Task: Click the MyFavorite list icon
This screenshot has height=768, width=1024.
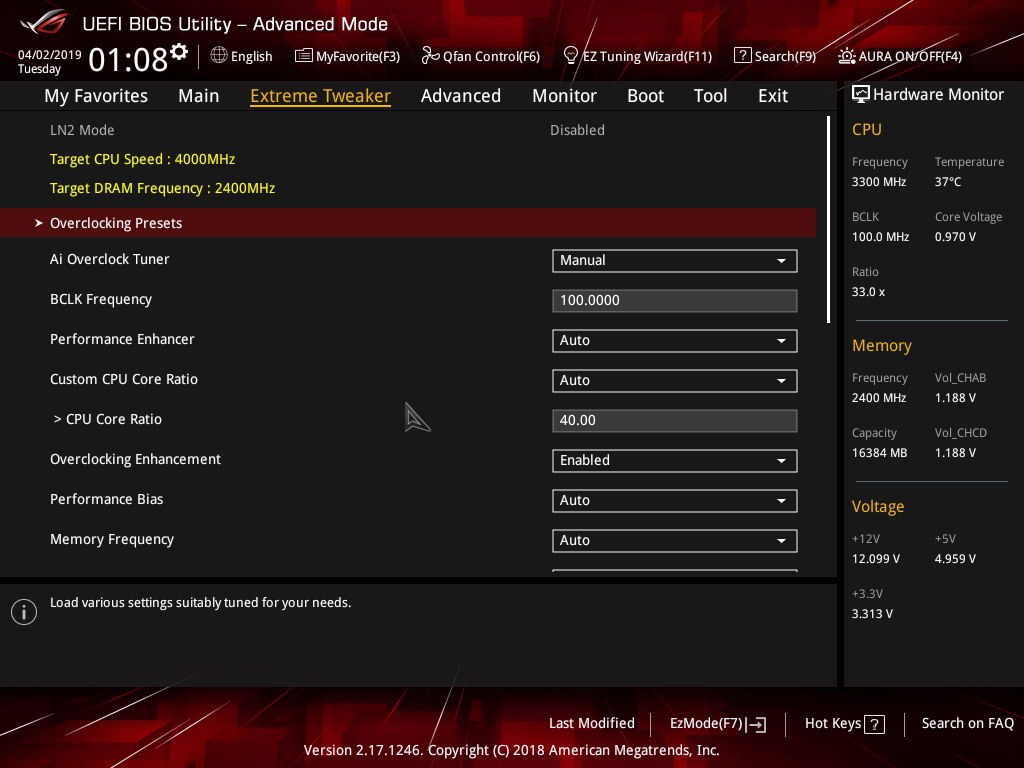Action: 304,56
